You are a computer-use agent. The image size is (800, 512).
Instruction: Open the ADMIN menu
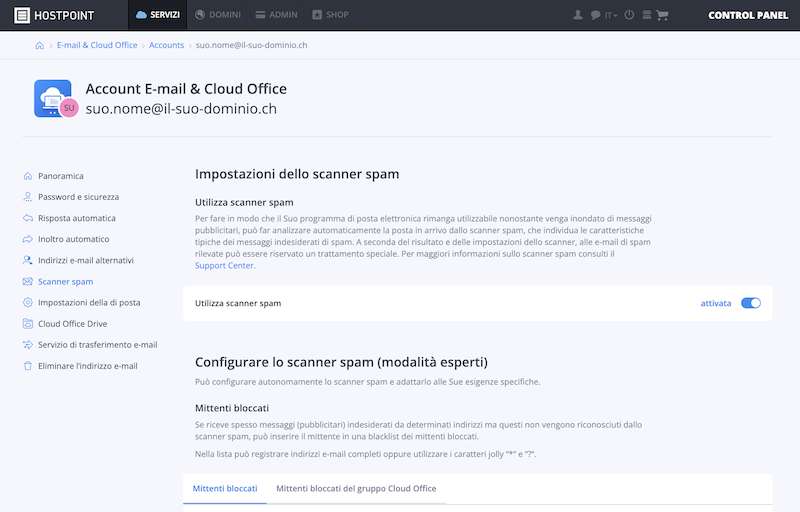click(x=277, y=15)
